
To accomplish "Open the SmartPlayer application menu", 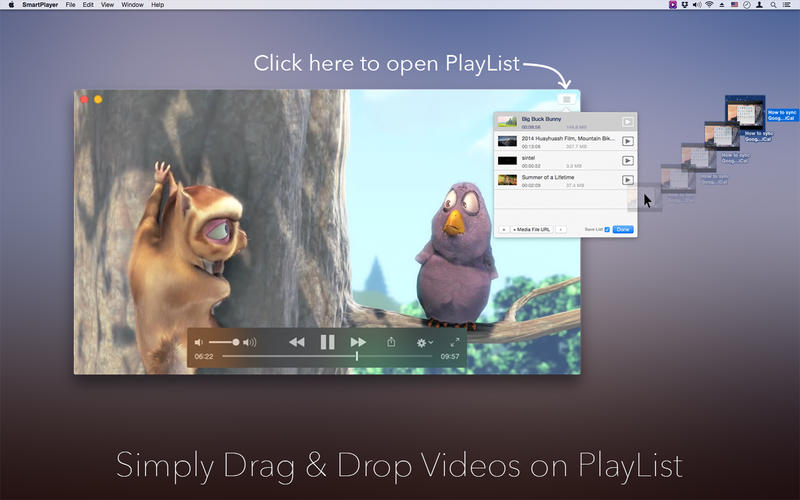I will coord(40,5).
